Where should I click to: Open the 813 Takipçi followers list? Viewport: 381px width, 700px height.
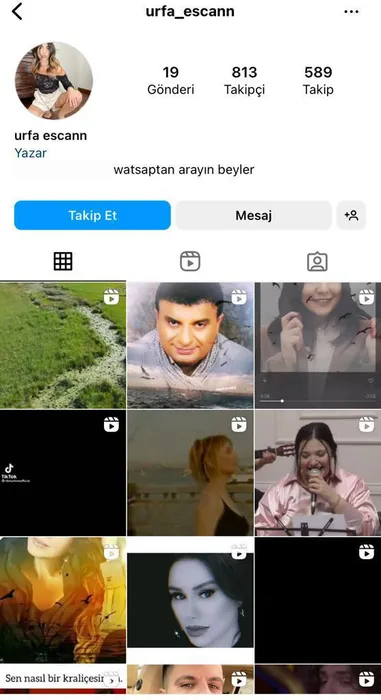(x=244, y=80)
